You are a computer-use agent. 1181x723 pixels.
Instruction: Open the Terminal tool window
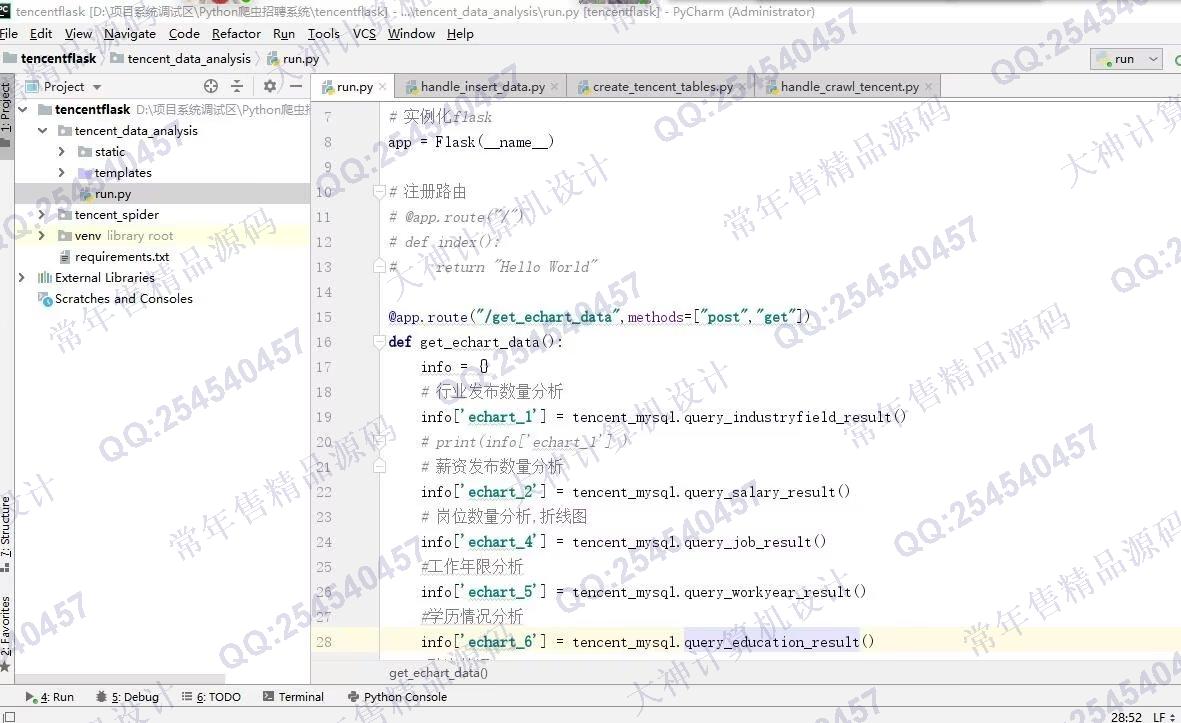coord(293,697)
